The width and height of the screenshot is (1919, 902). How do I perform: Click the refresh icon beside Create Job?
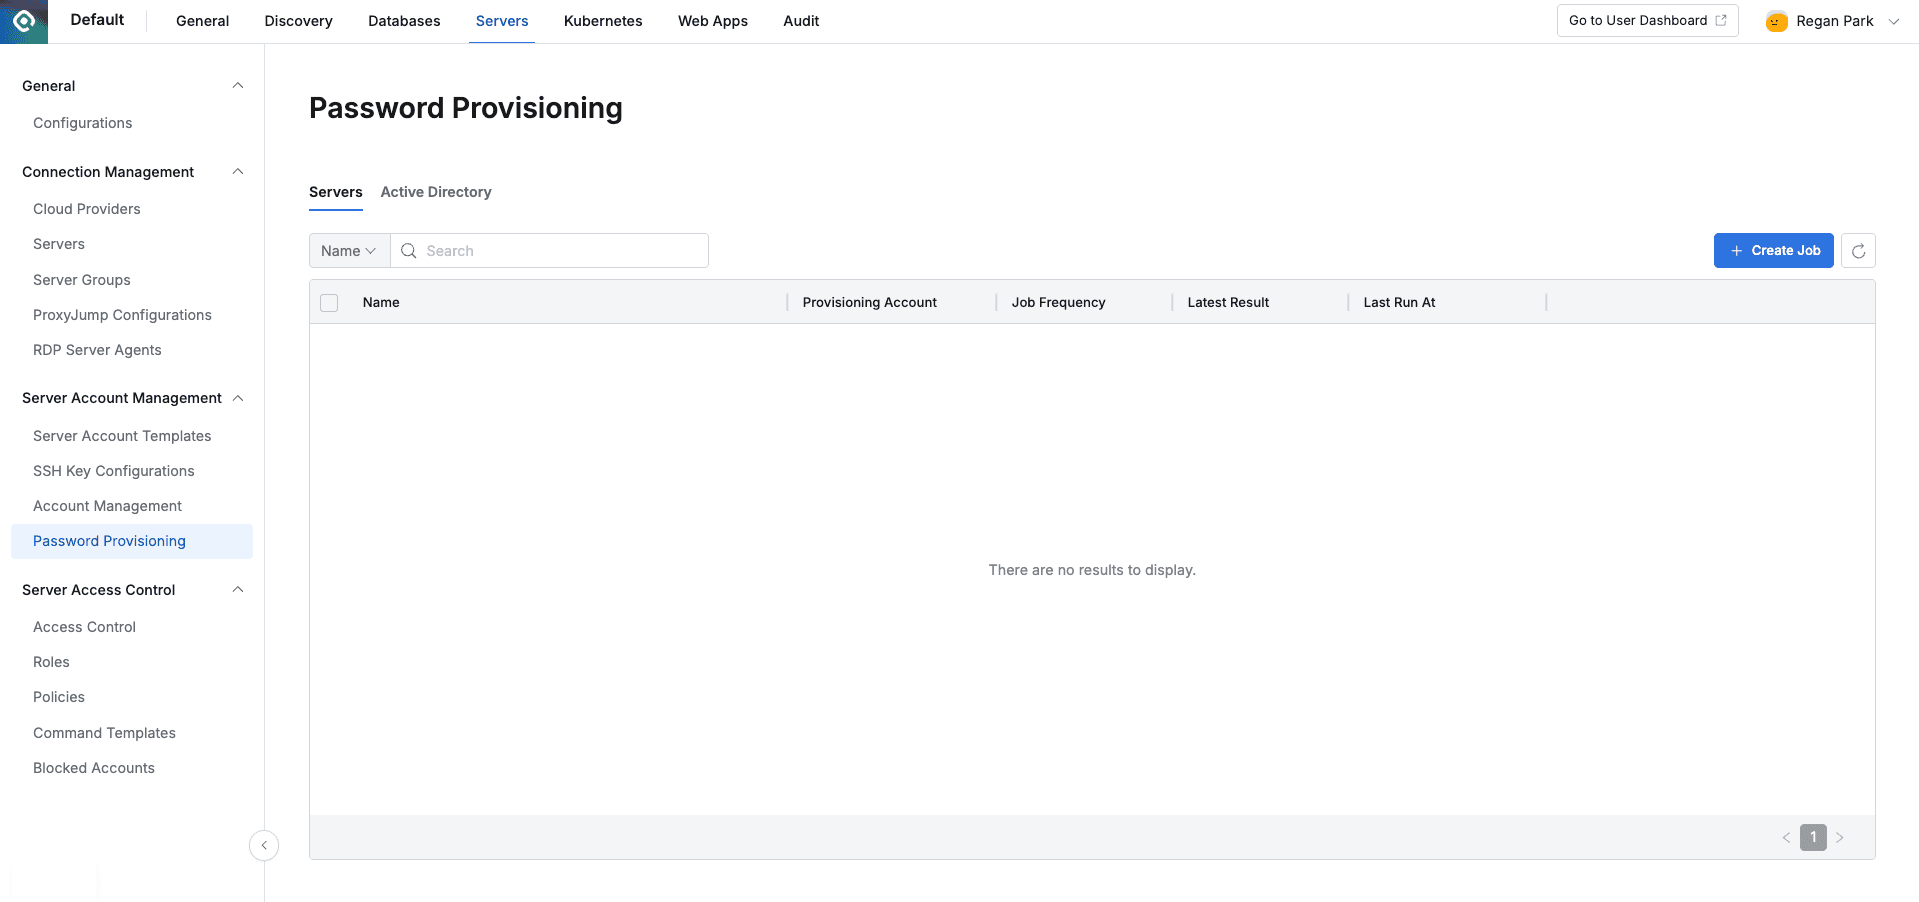(x=1858, y=250)
